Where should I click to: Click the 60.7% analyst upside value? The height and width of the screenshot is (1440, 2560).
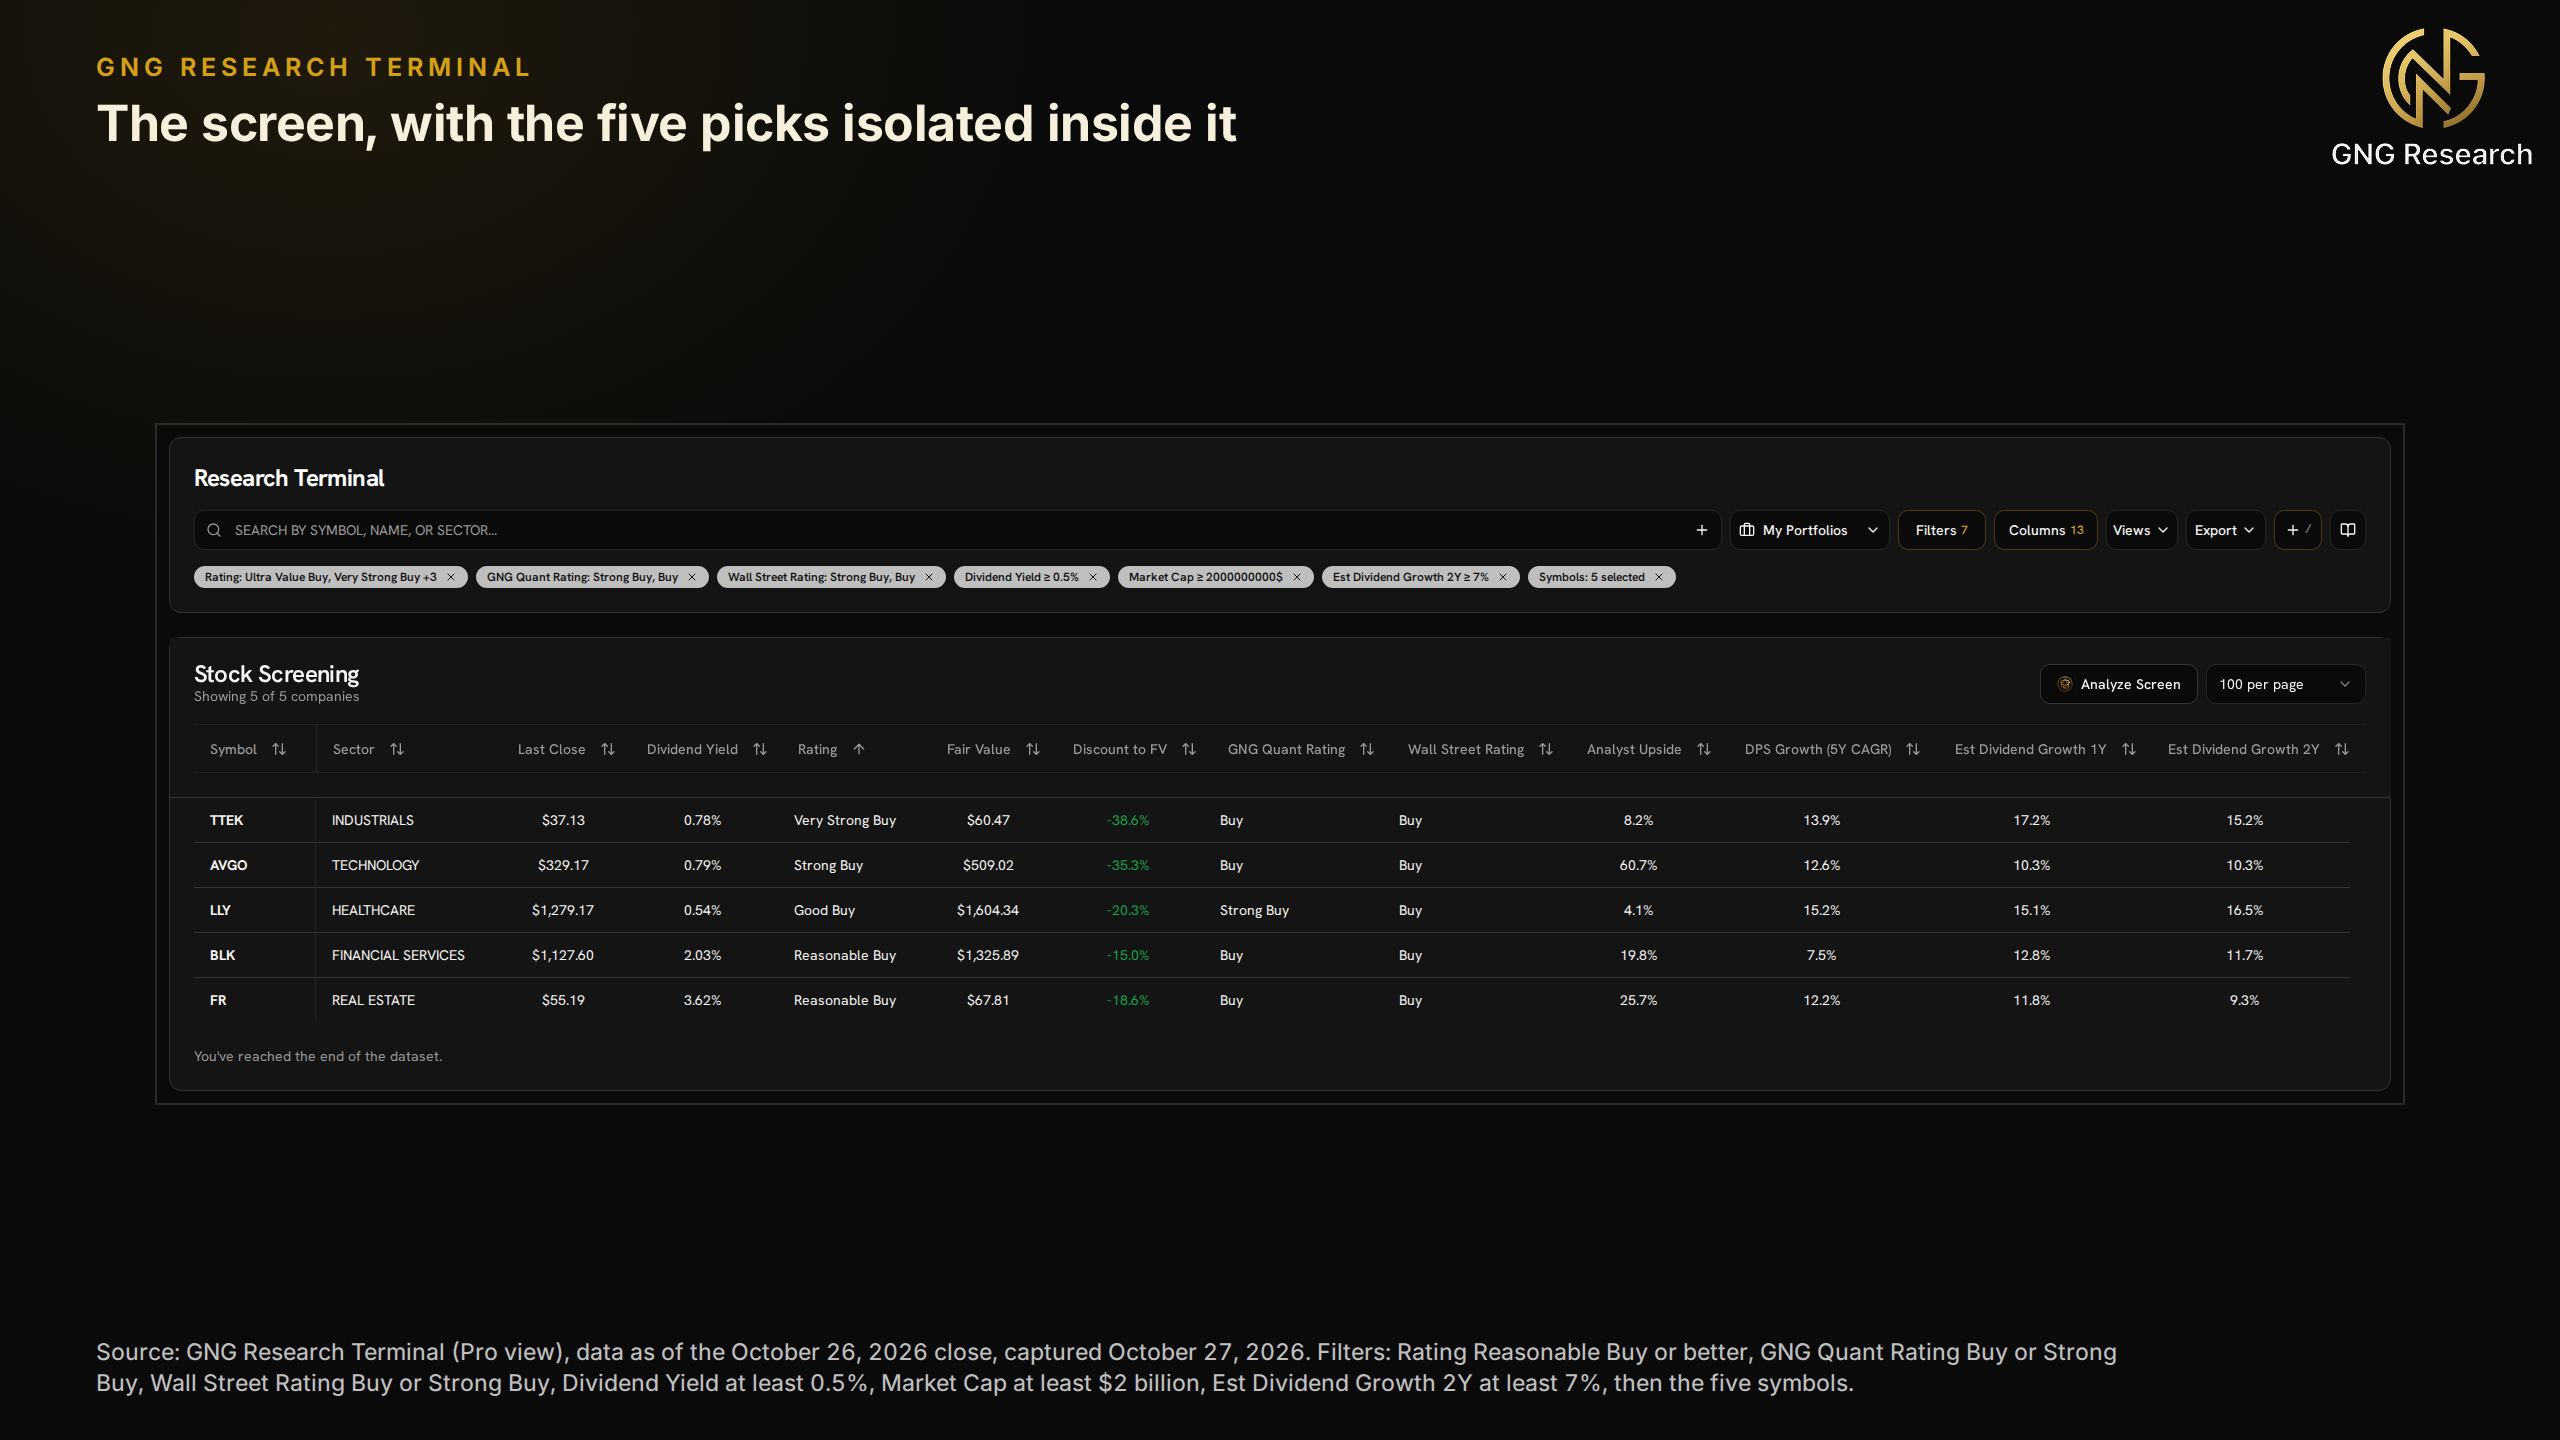point(1638,865)
